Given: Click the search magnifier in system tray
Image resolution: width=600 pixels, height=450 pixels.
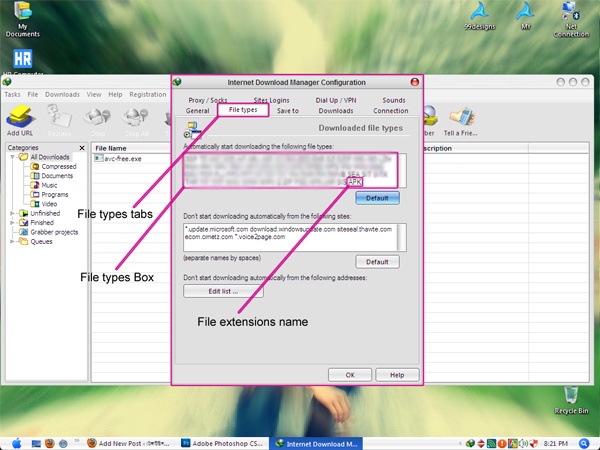Looking at the screenshot, I should (584, 443).
